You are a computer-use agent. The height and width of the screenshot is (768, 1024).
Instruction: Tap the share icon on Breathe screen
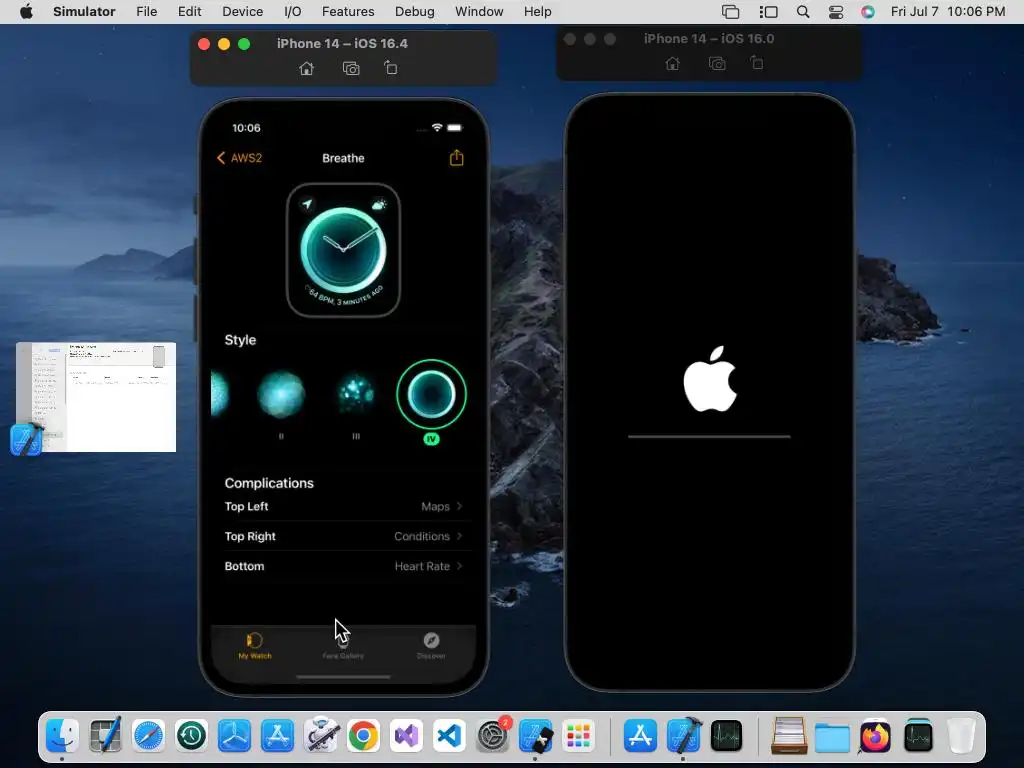coord(456,157)
